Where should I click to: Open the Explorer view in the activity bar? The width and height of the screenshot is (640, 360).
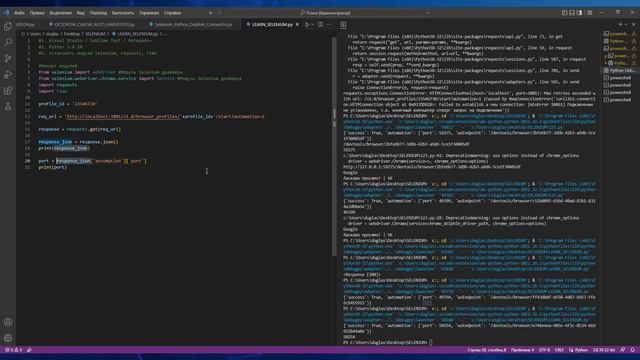click(x=8, y=27)
